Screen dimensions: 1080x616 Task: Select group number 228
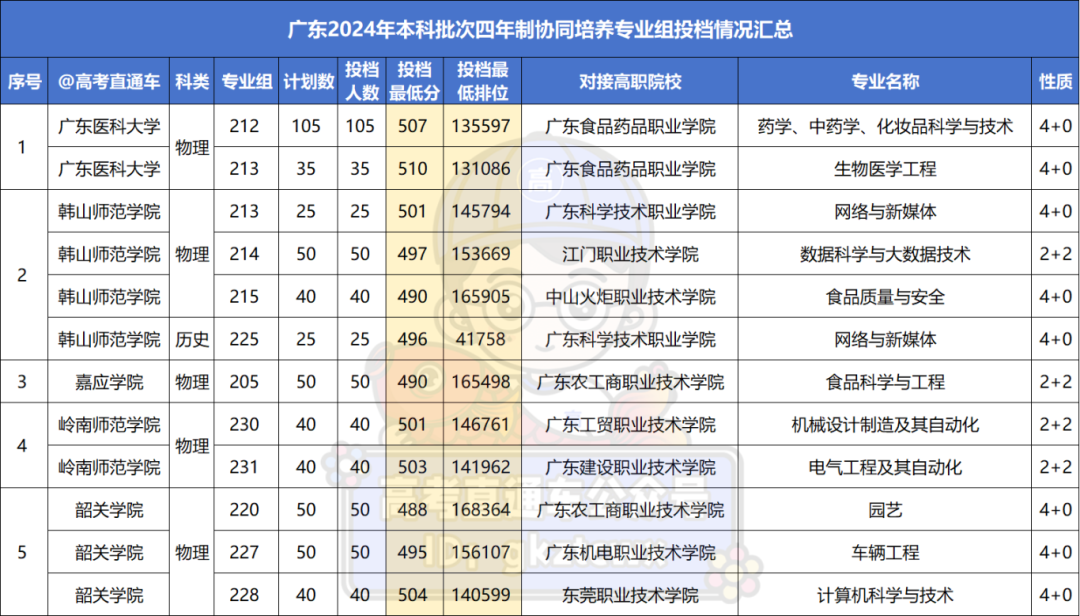click(244, 595)
